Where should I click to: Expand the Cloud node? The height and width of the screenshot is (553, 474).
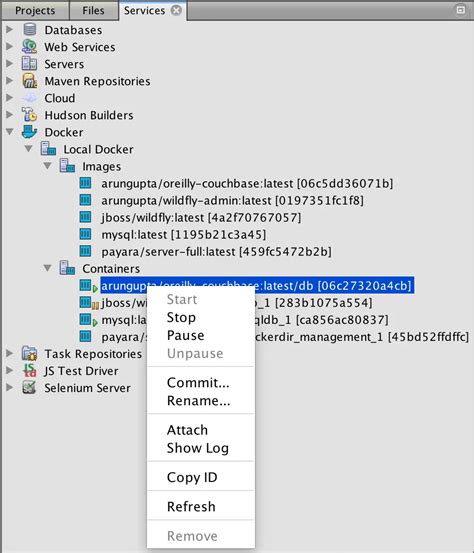tap(10, 97)
